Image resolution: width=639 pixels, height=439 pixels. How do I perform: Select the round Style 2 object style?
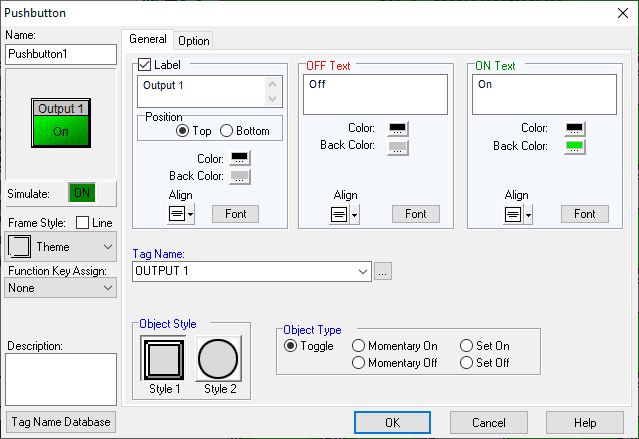coord(218,359)
